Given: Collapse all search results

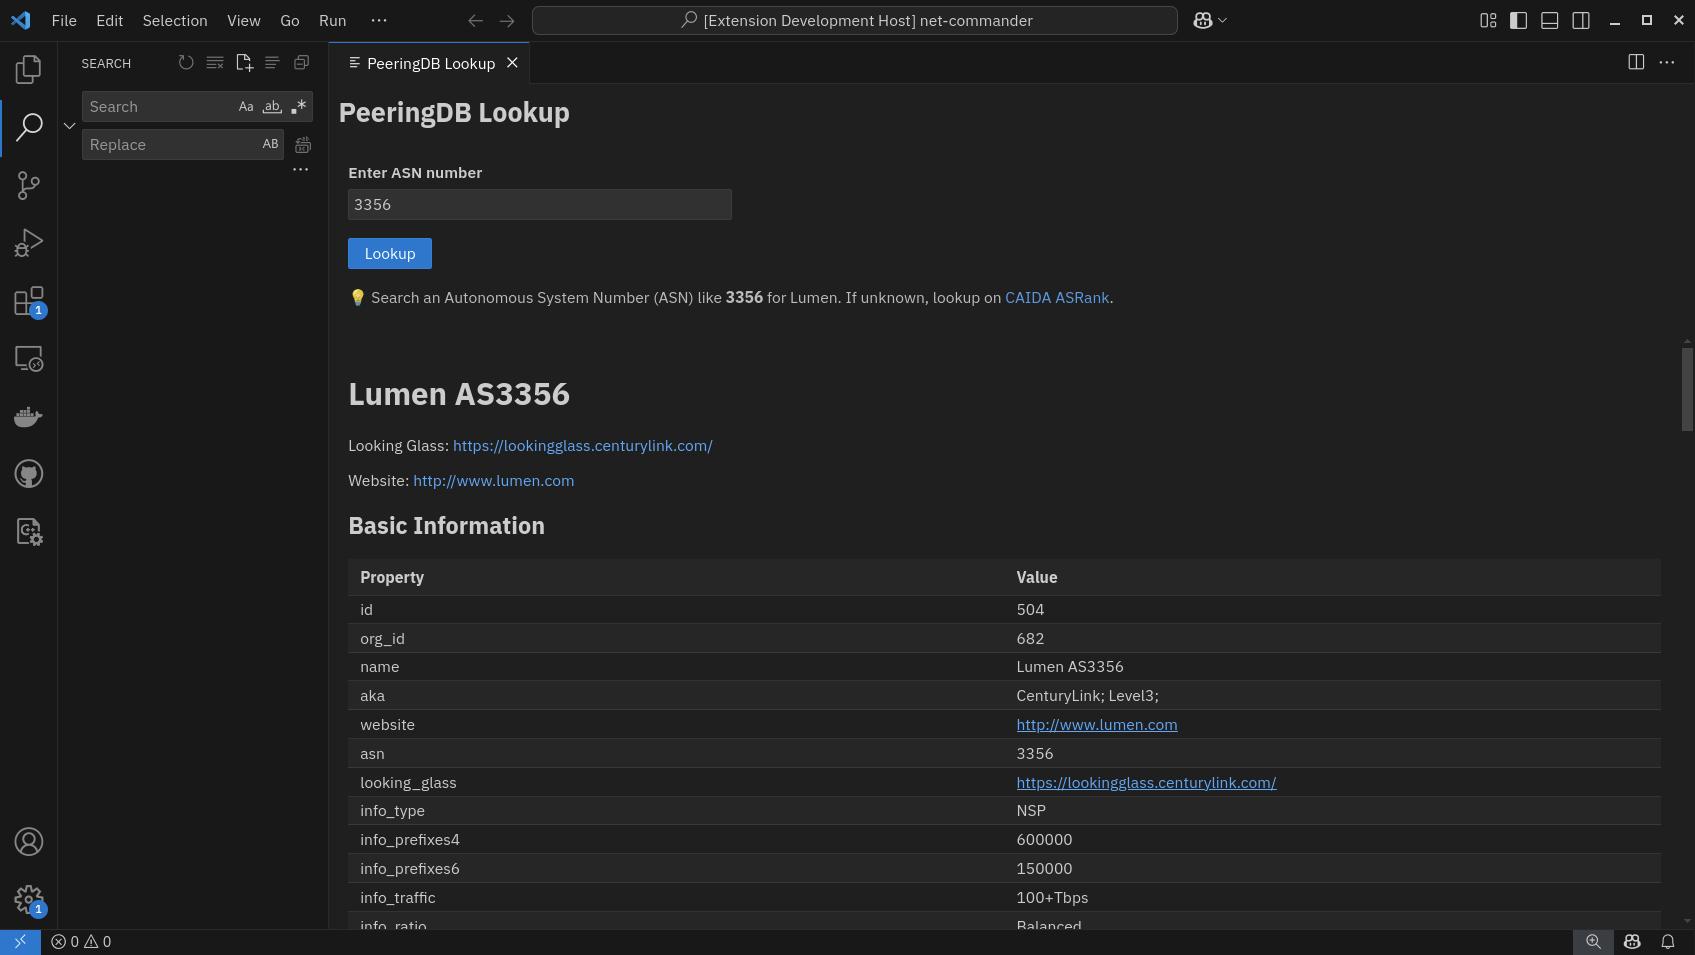Looking at the screenshot, I should point(301,63).
